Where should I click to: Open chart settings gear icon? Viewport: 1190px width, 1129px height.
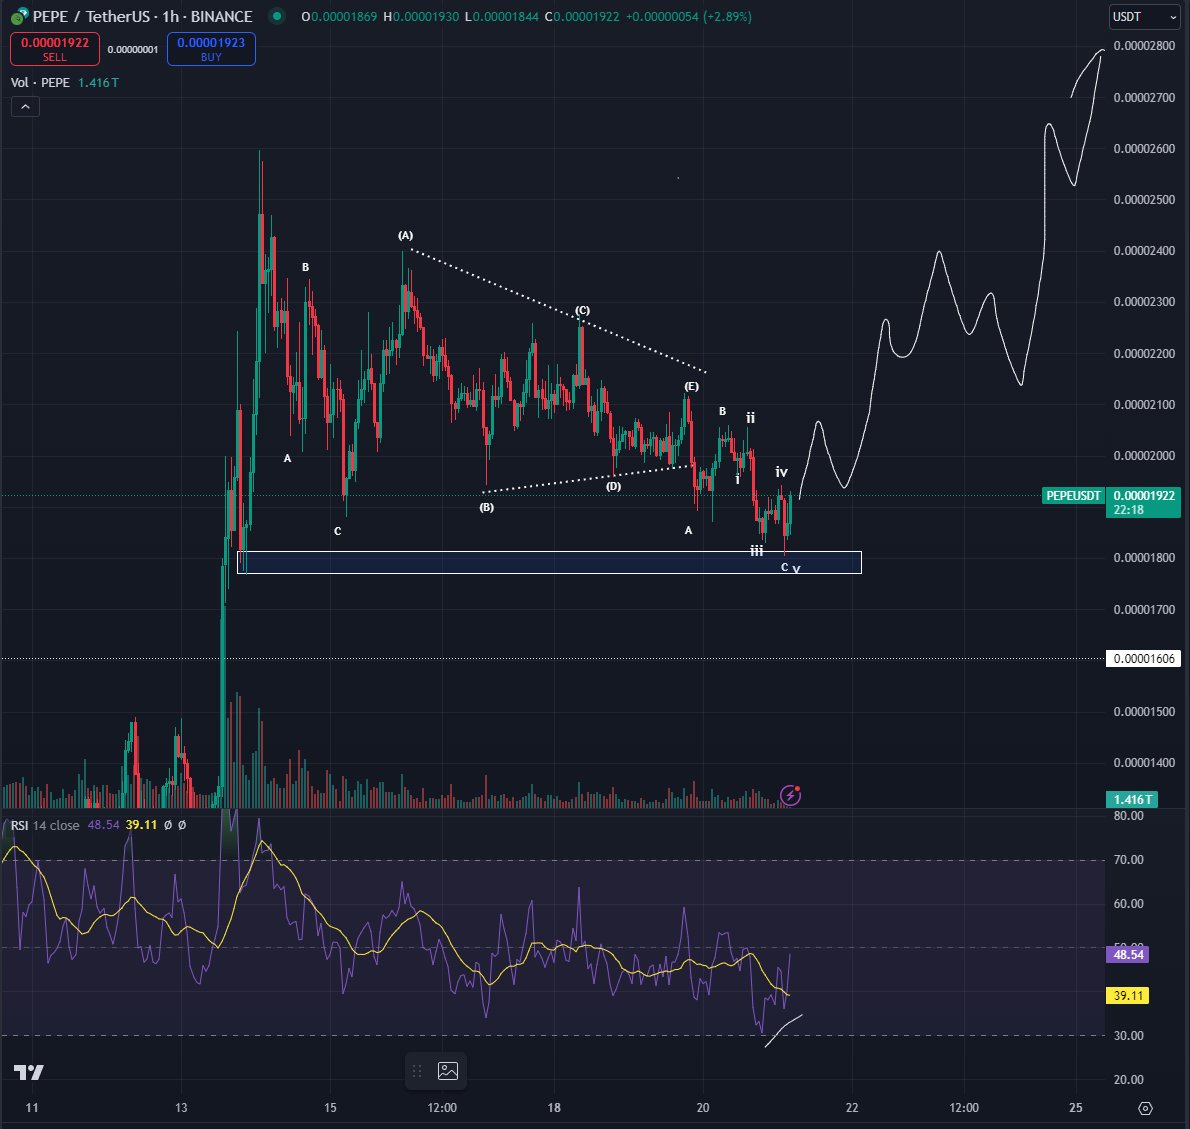1145,1109
